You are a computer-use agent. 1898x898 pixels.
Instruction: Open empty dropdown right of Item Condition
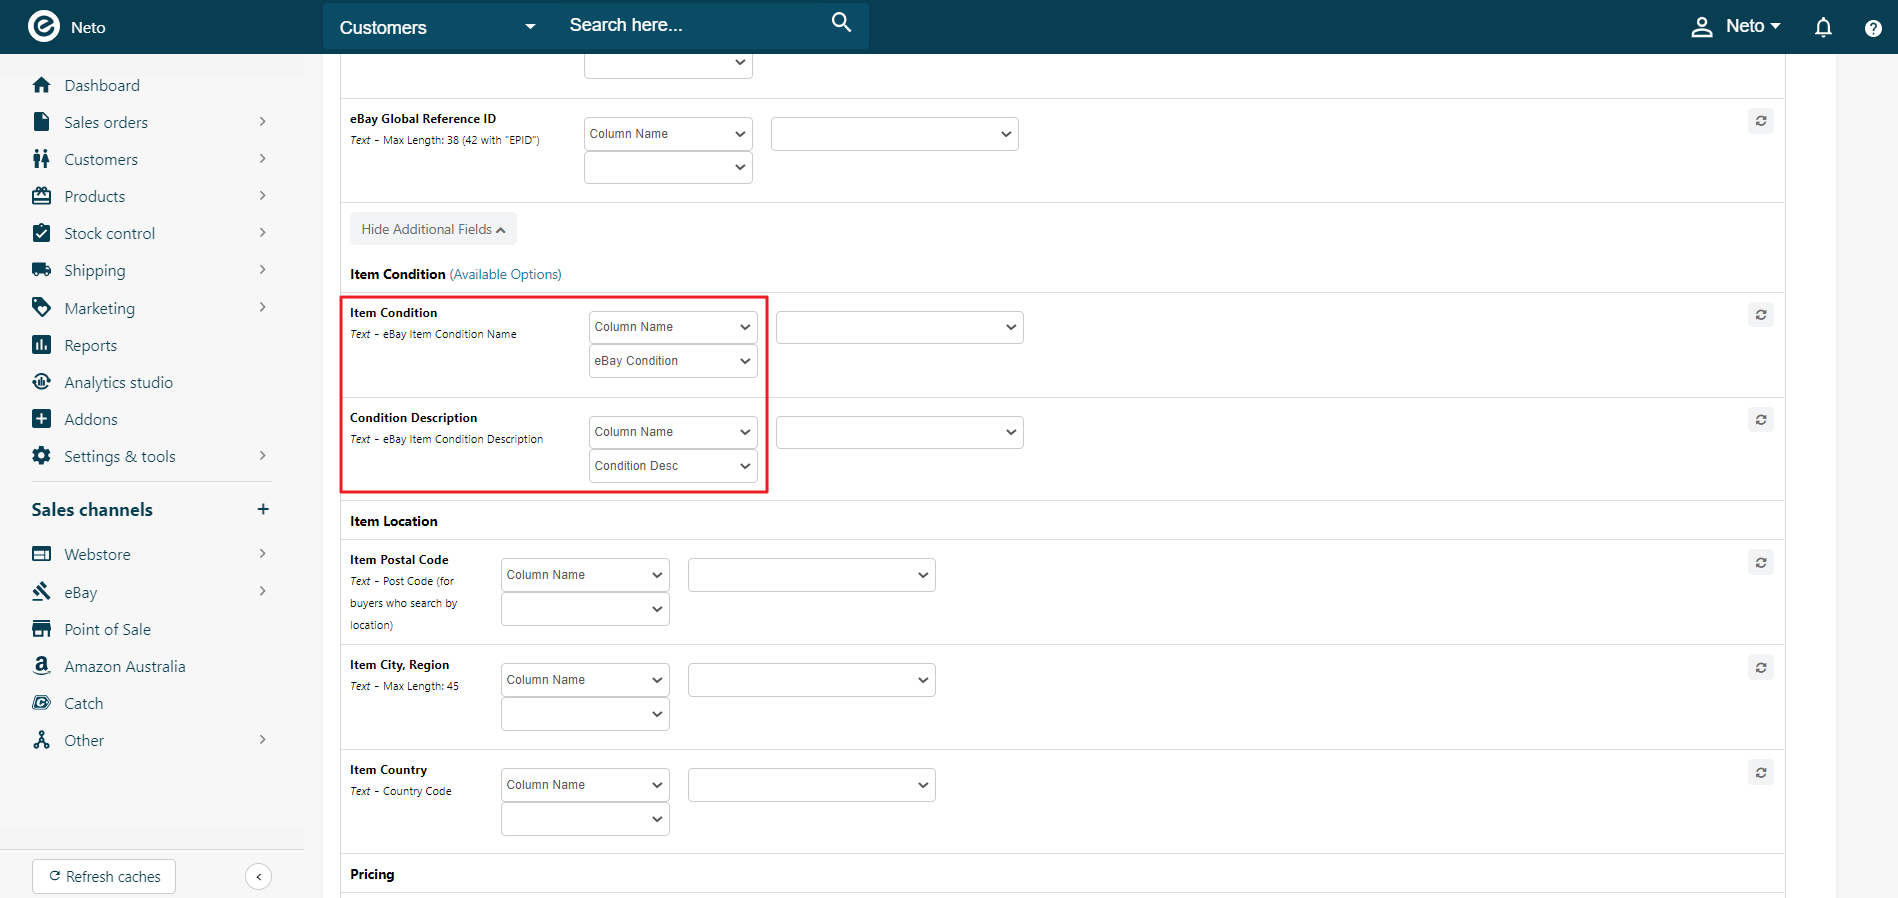pyautogui.click(x=900, y=327)
